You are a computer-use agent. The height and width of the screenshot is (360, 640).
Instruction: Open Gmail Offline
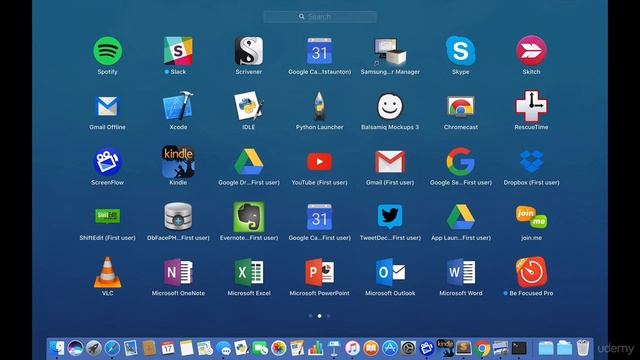107,107
